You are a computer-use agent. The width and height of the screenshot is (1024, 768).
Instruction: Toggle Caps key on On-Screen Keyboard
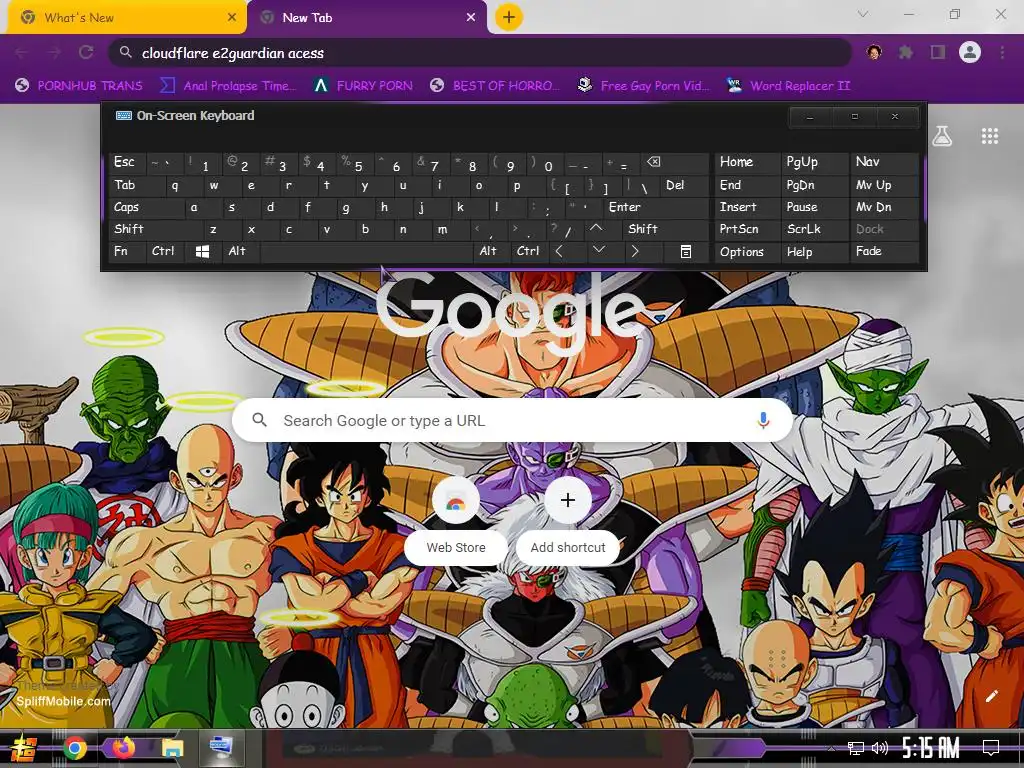(146, 208)
